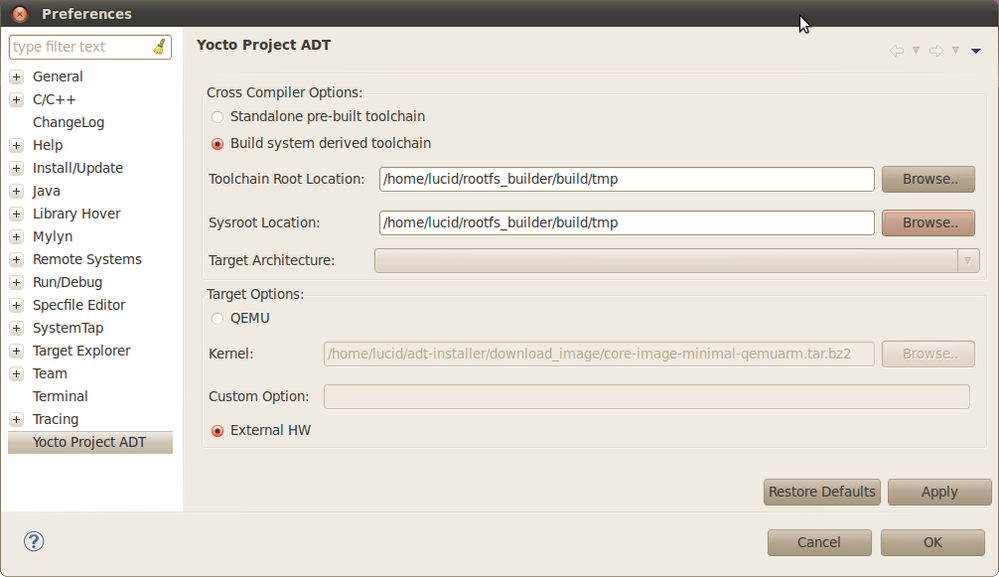The image size is (999, 577).
Task: Expand the Specfile Editor node
Action: [17, 306]
